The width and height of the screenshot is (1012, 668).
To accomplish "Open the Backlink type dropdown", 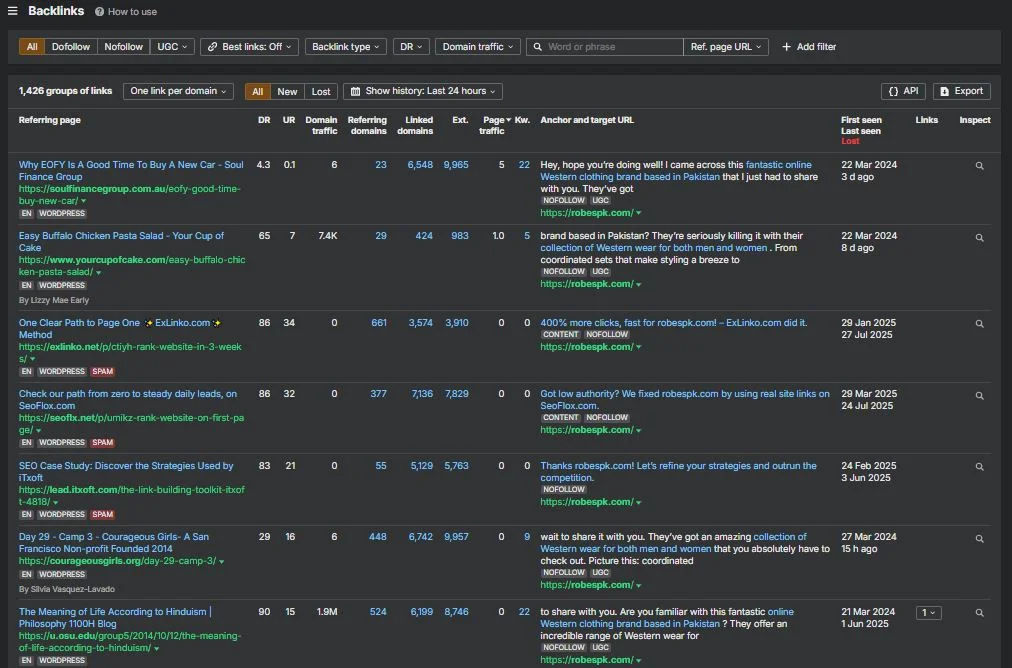I will coord(345,46).
